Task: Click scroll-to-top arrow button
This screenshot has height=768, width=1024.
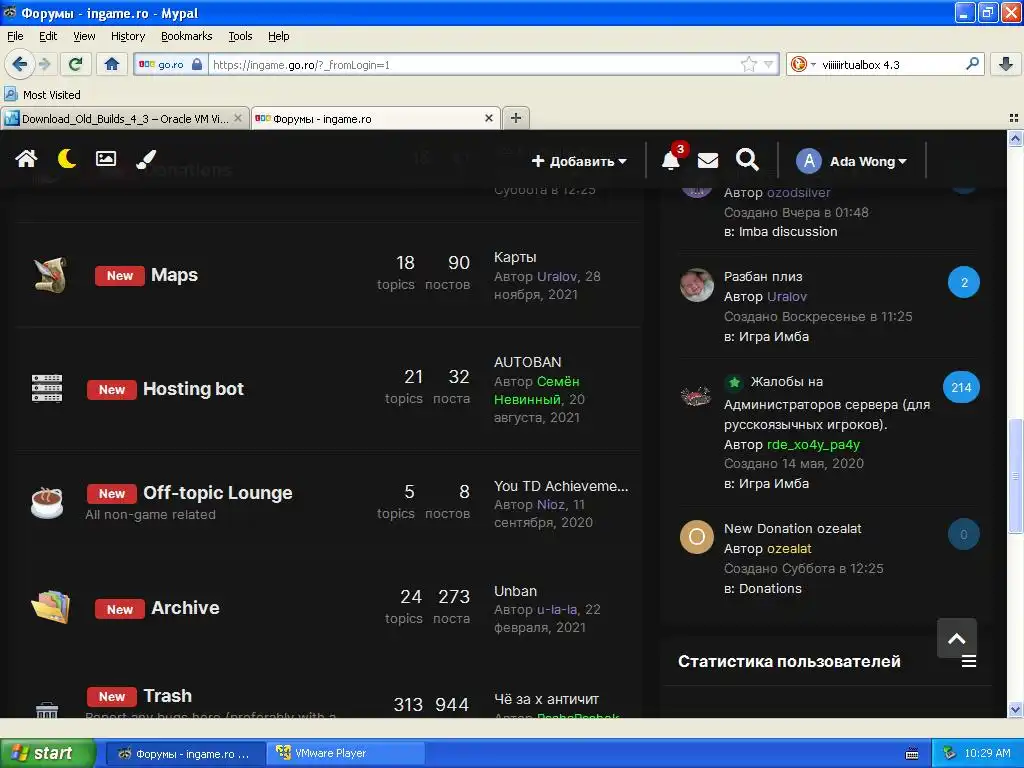Action: [x=957, y=638]
